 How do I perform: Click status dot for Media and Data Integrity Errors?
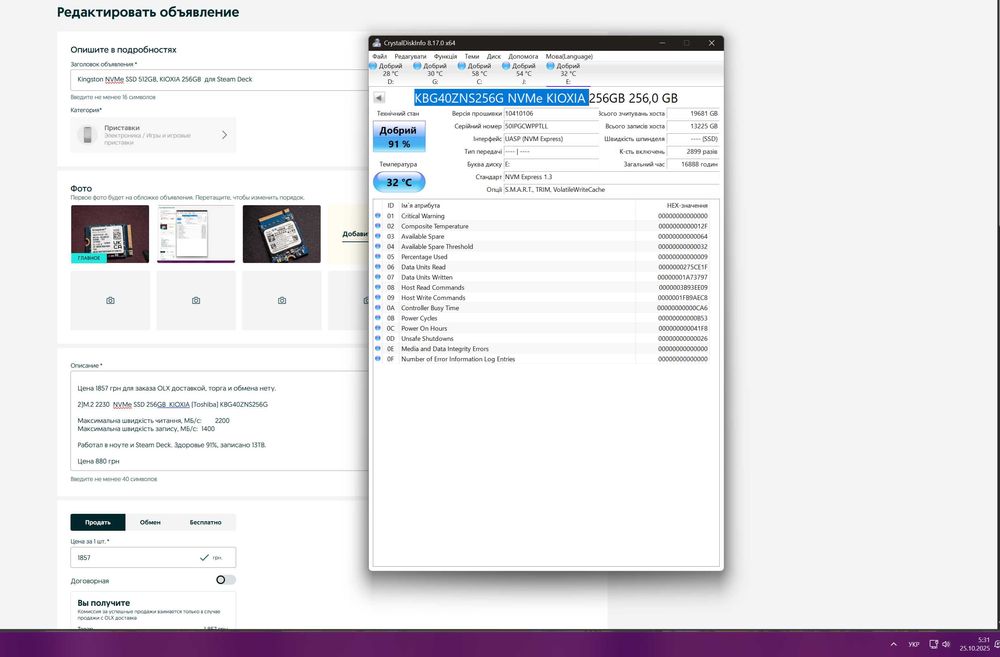378,348
